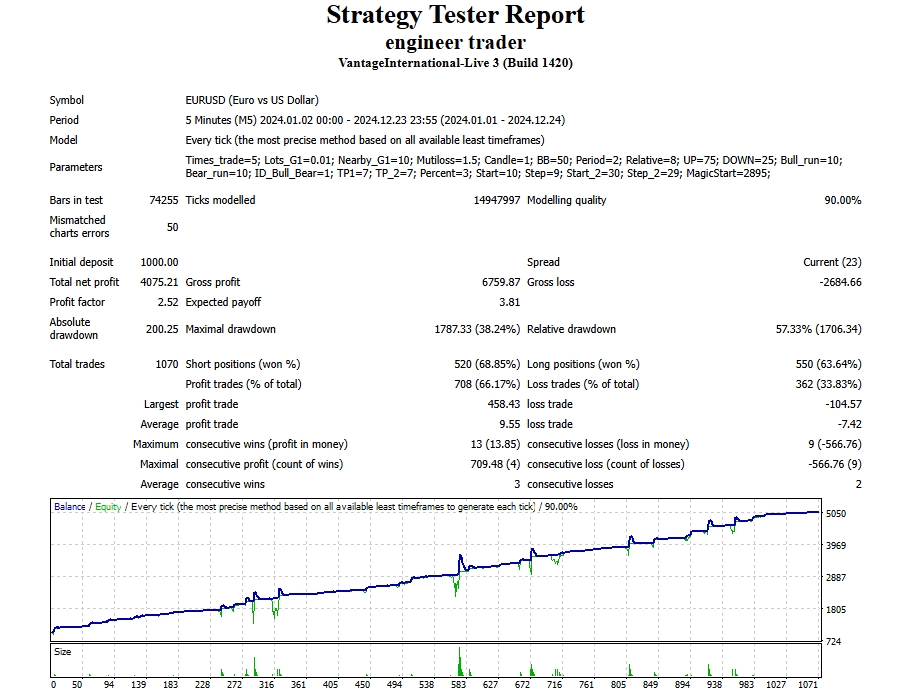Select the "5050" balance axis label
The image size is (897, 698).
(836, 513)
